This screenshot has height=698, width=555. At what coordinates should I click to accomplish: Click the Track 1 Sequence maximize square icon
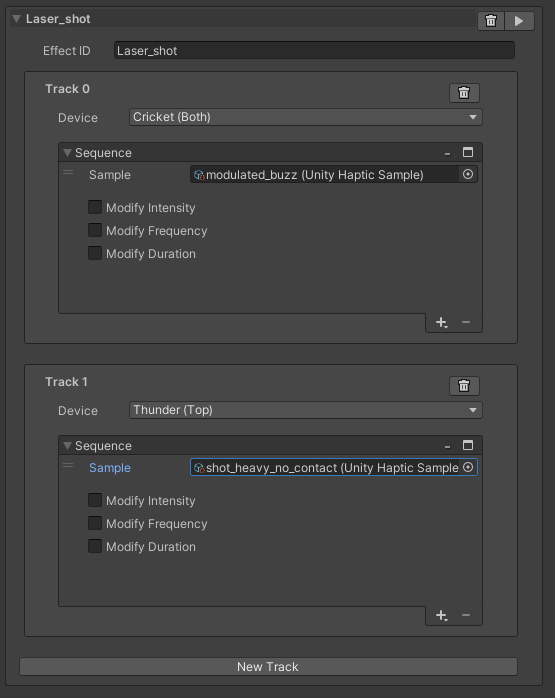coord(468,445)
